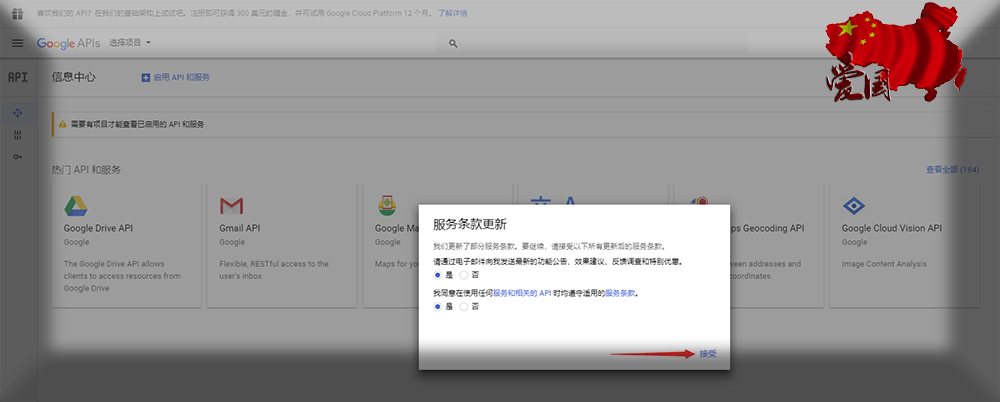Click the Gmail API envelope icon
Screen dimensions: 1000x402
click(x=231, y=206)
